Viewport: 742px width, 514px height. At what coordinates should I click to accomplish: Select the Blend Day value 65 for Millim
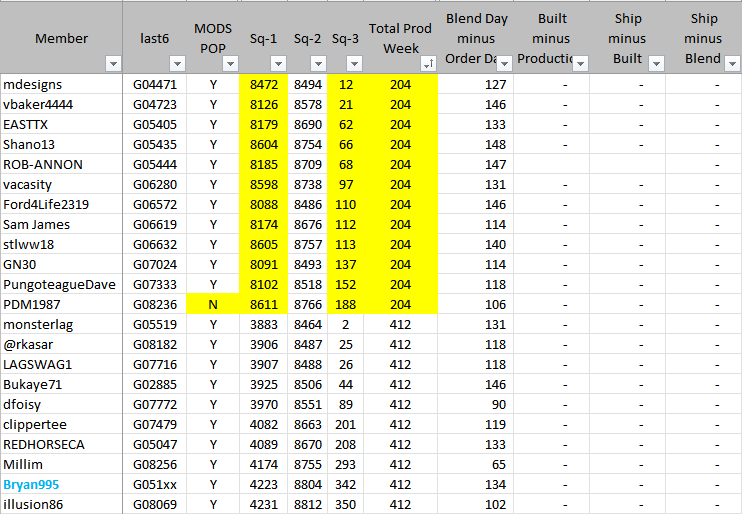[x=476, y=465]
